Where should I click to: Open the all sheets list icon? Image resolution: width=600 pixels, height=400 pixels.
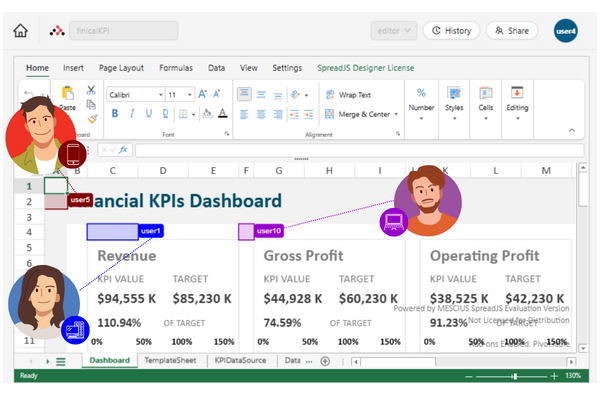(61, 361)
